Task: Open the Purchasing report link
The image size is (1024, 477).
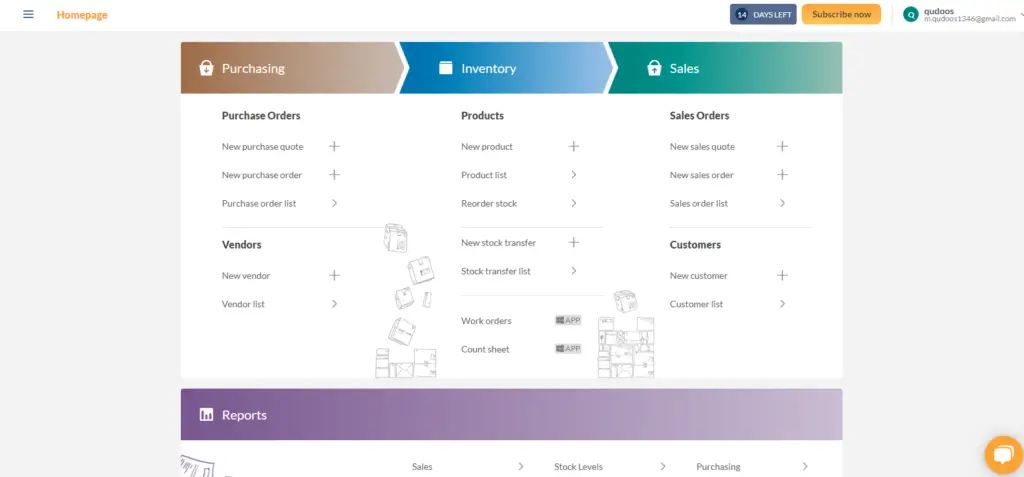Action: pos(718,467)
